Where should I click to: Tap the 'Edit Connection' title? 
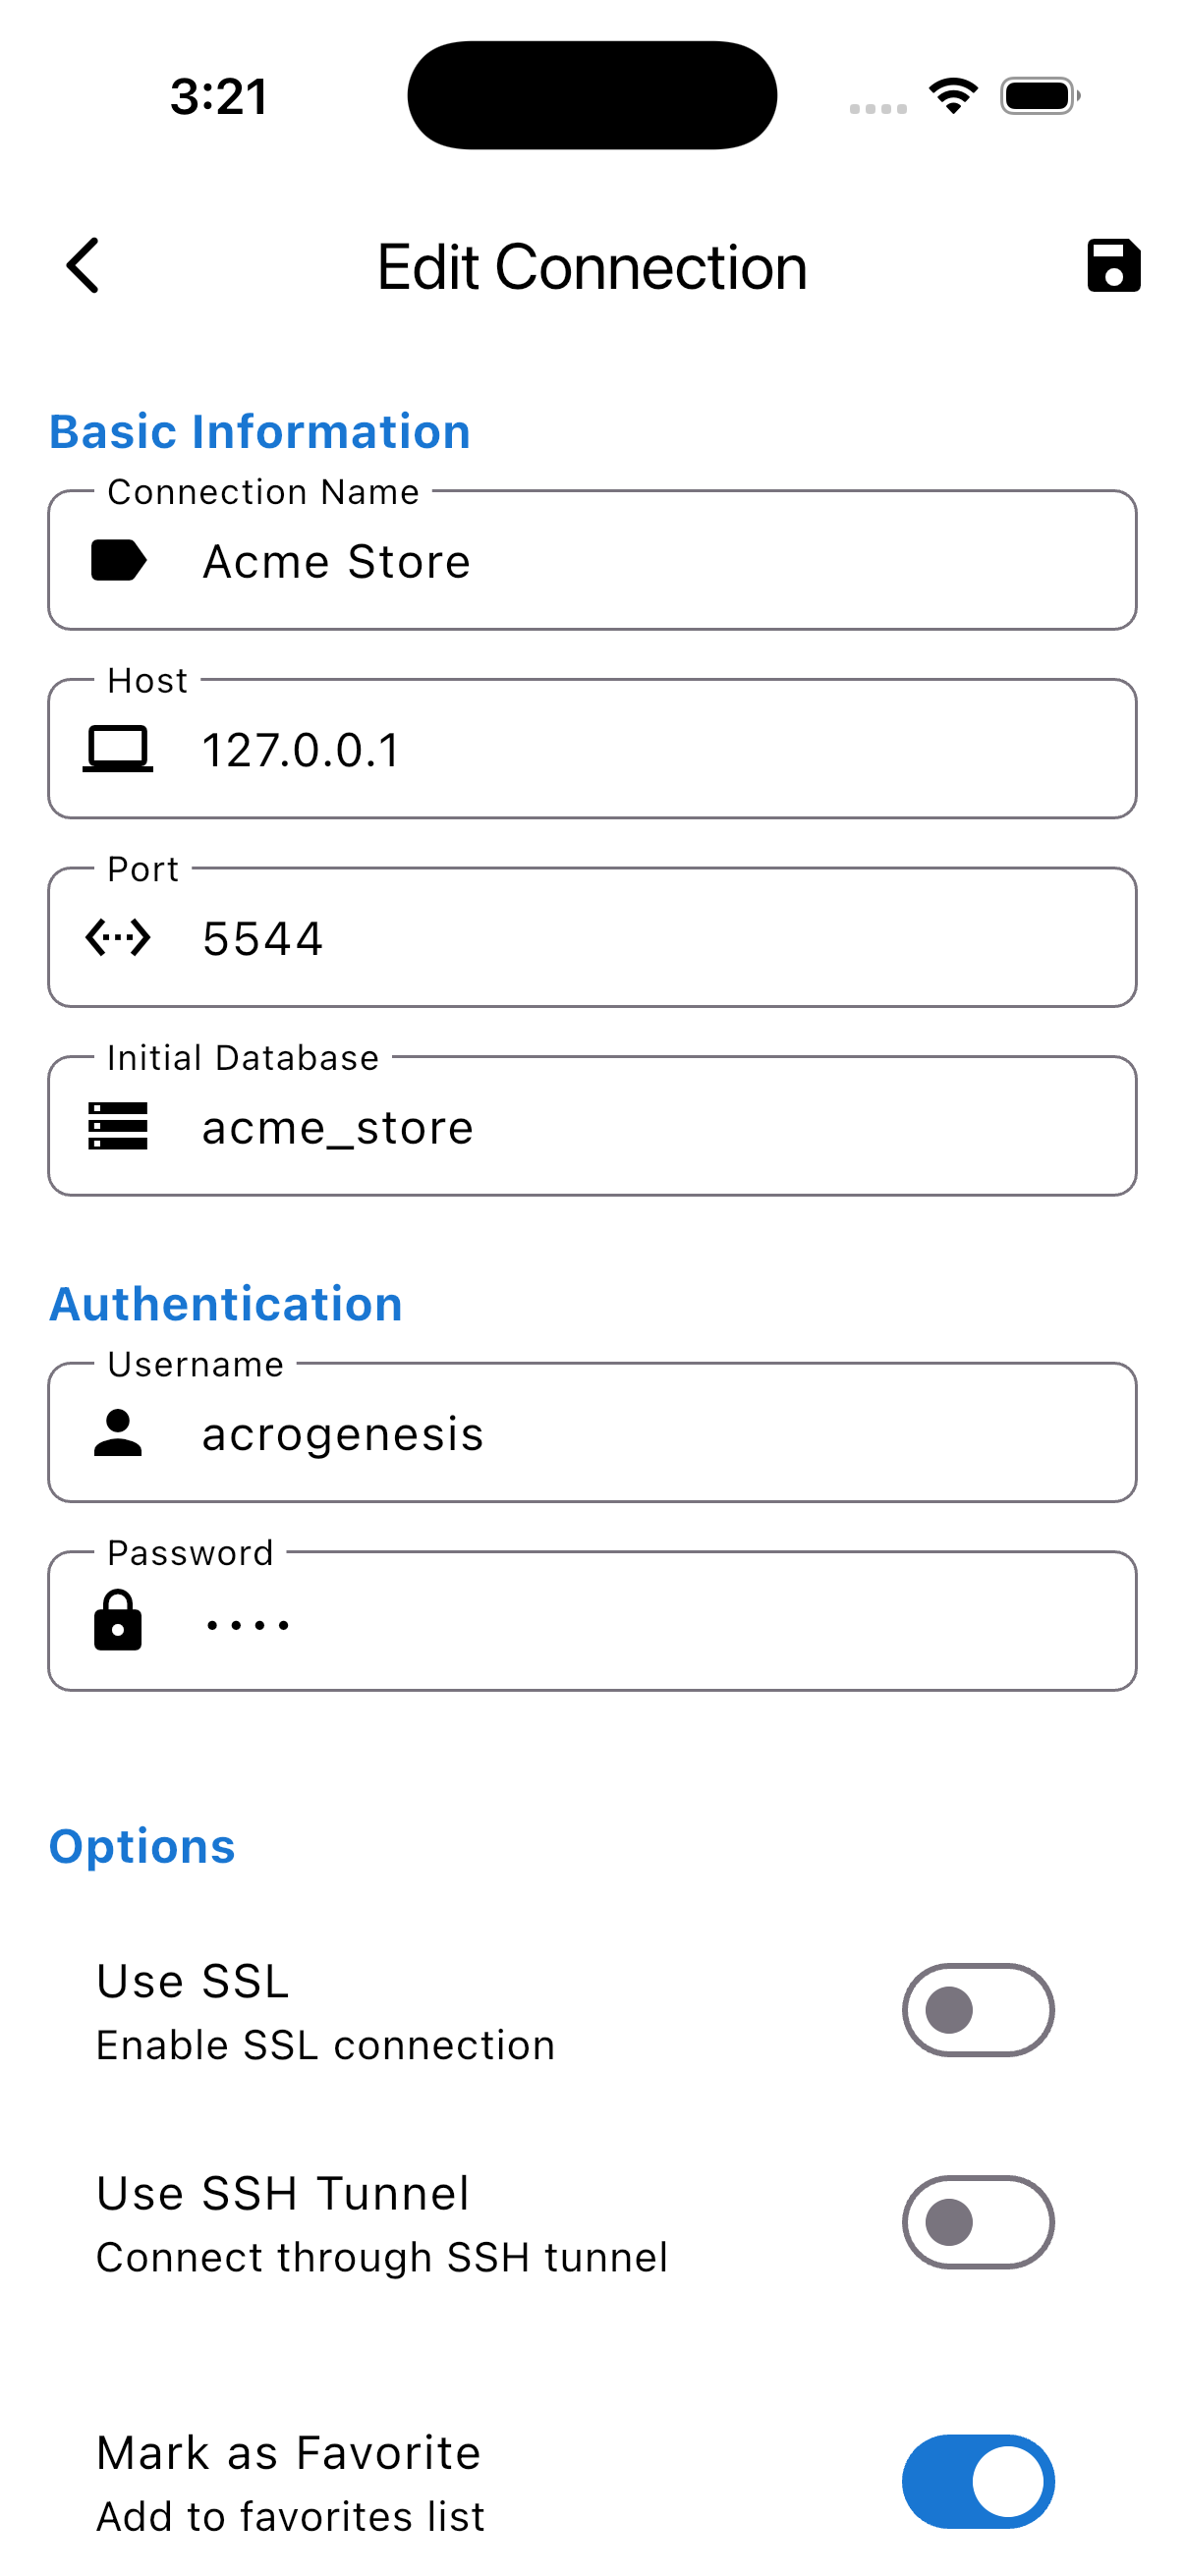click(592, 267)
